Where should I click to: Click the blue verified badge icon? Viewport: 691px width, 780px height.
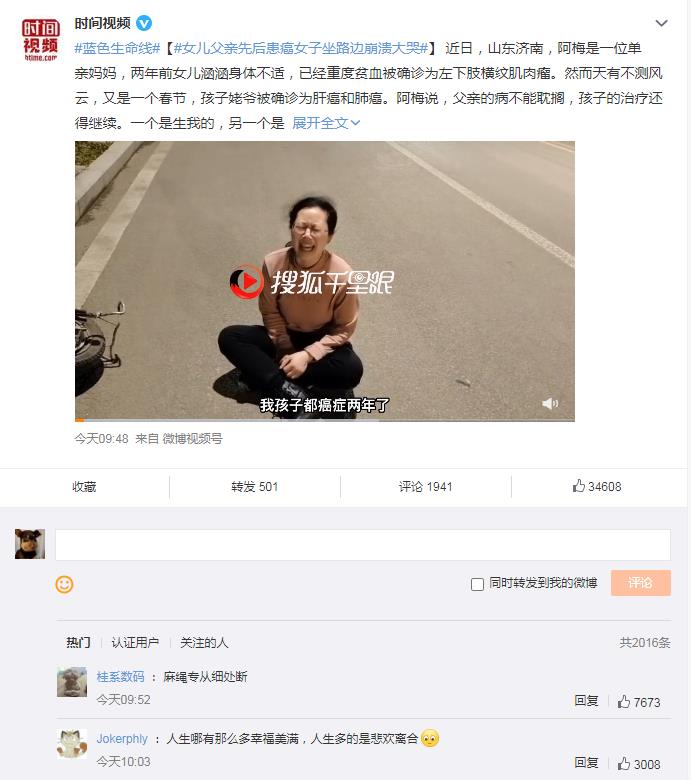(x=144, y=23)
